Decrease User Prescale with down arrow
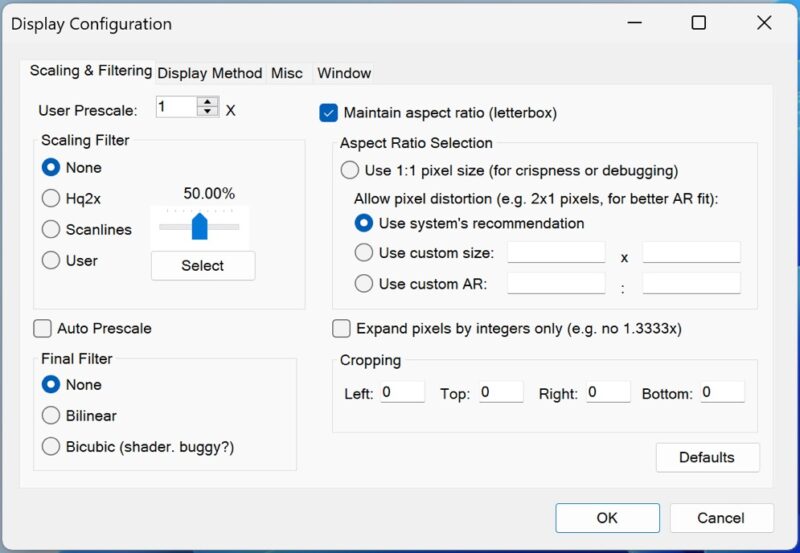The image size is (800, 553). pos(207,112)
